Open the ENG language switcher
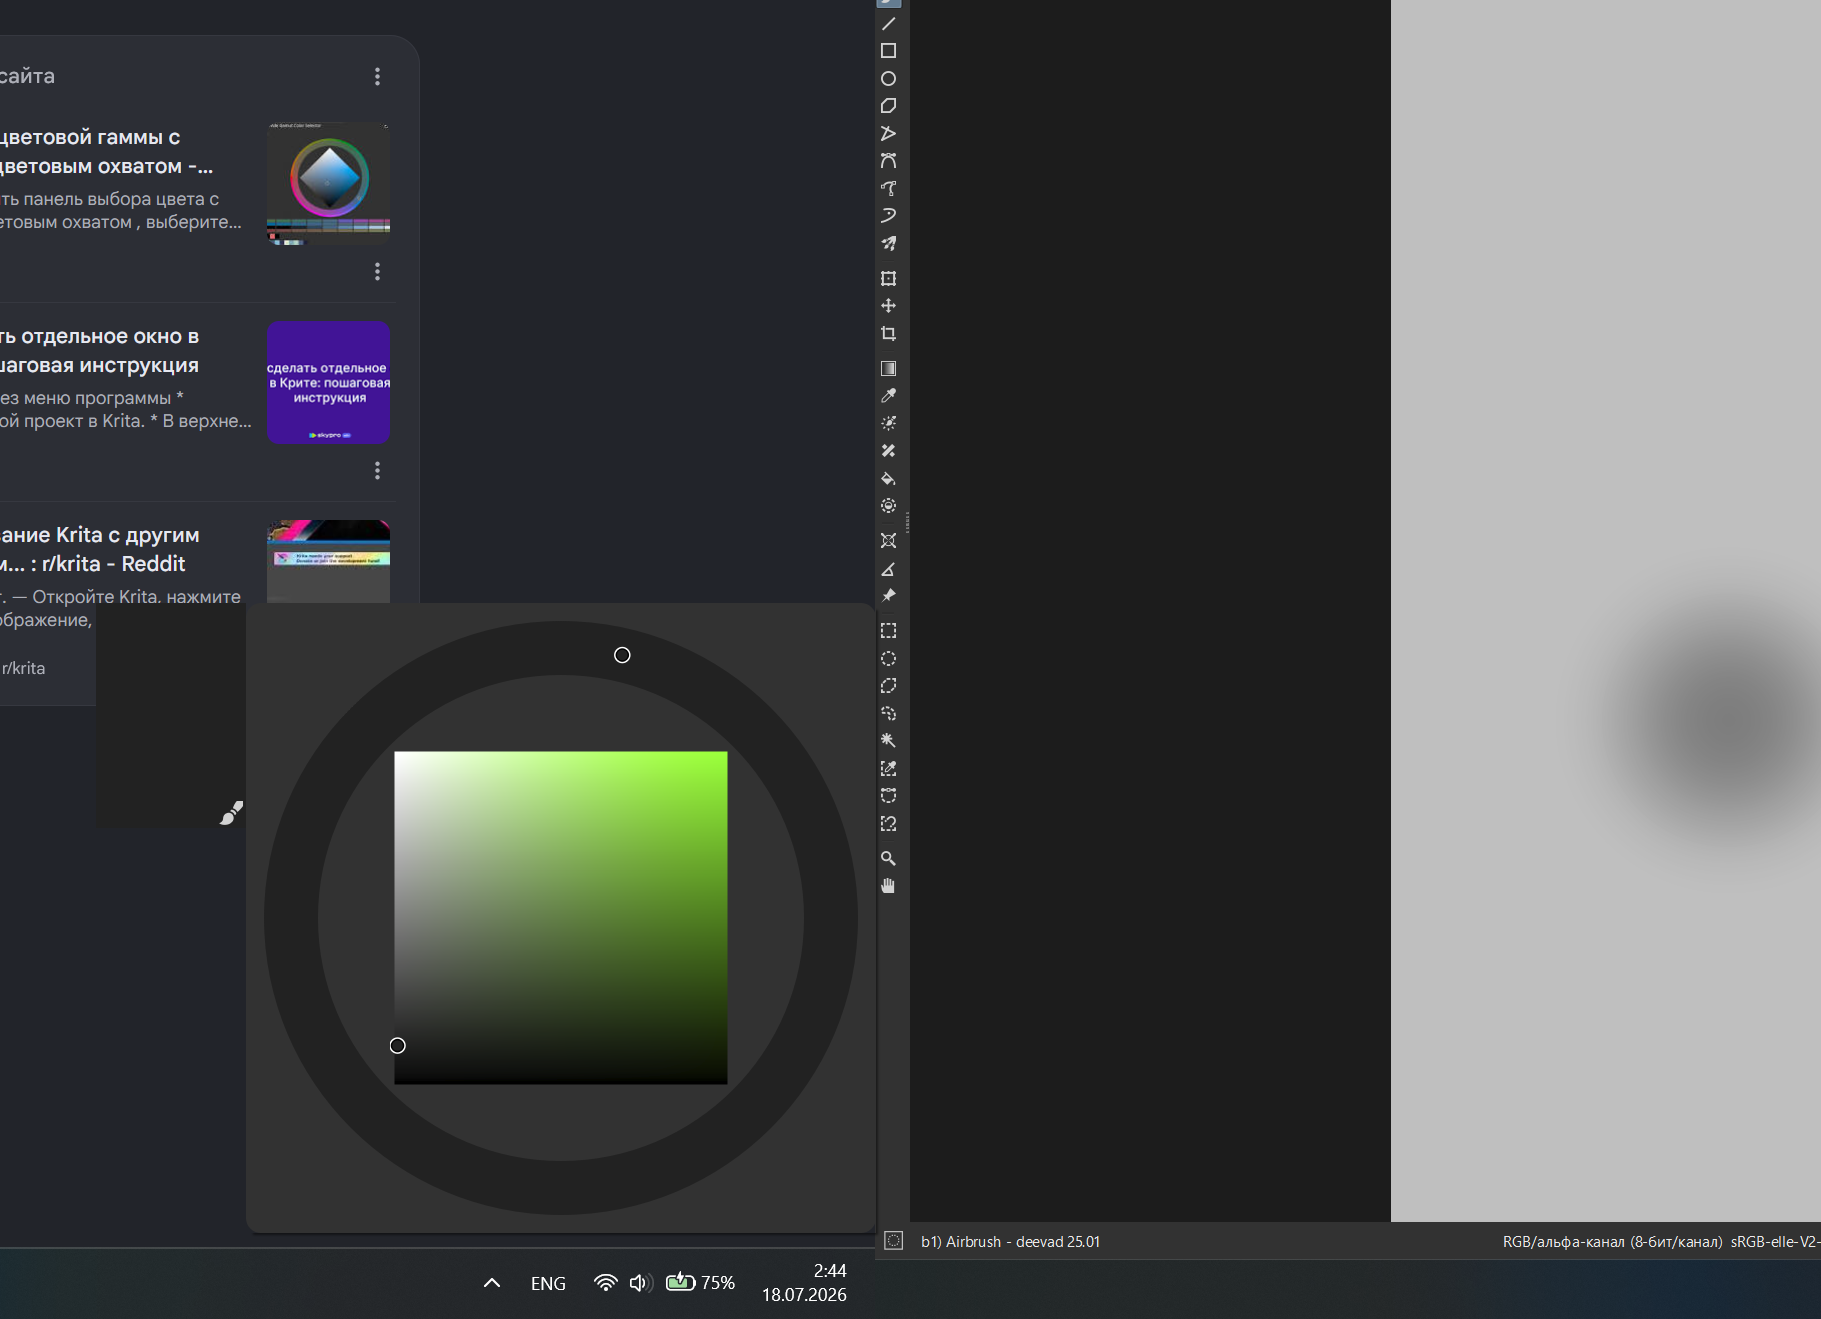Image resolution: width=1821 pixels, height=1319 pixels. [548, 1283]
